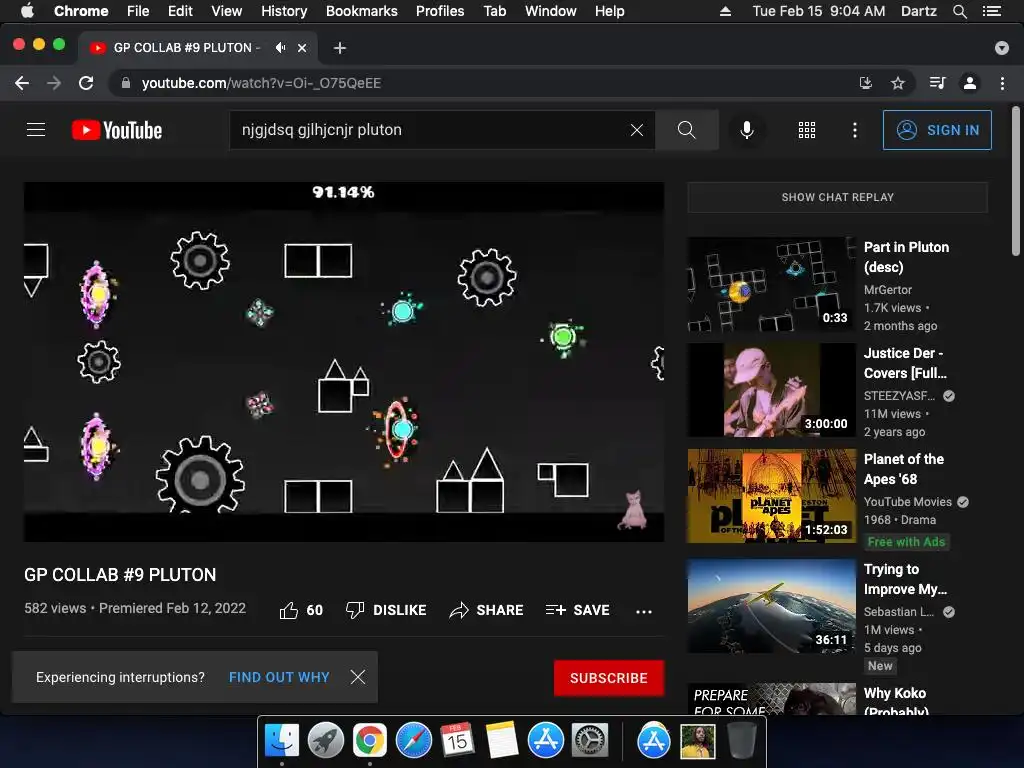Screen dimensions: 1024x768
Task: Dislike the video with the thumbs-down button
Action: point(386,610)
